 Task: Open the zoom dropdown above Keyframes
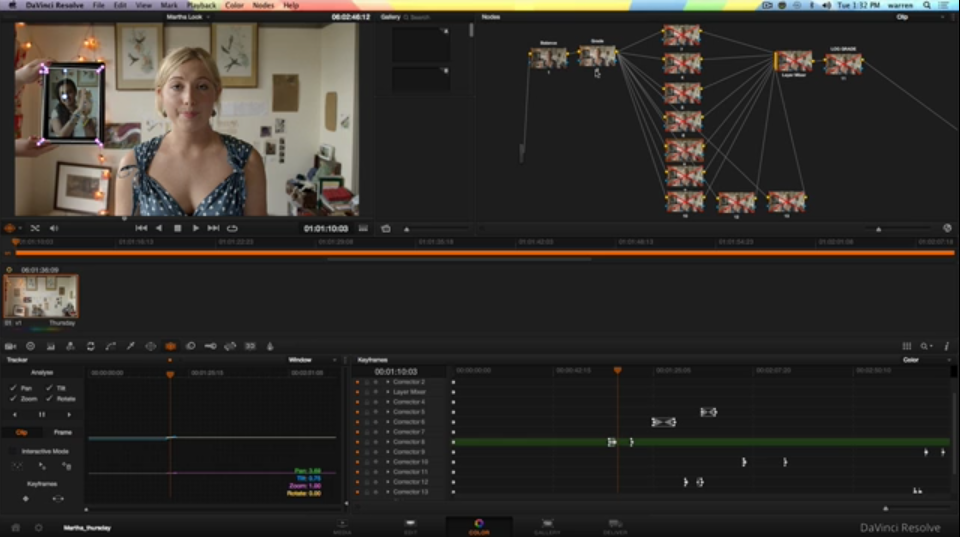click(x=926, y=346)
